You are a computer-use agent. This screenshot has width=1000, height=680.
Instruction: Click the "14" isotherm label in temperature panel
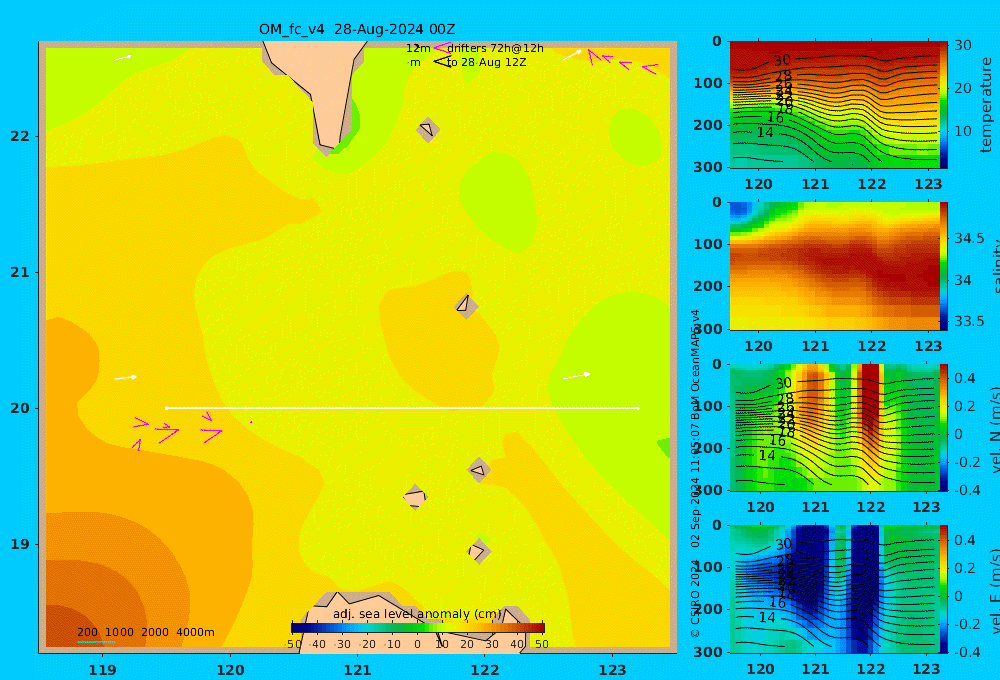[765, 133]
